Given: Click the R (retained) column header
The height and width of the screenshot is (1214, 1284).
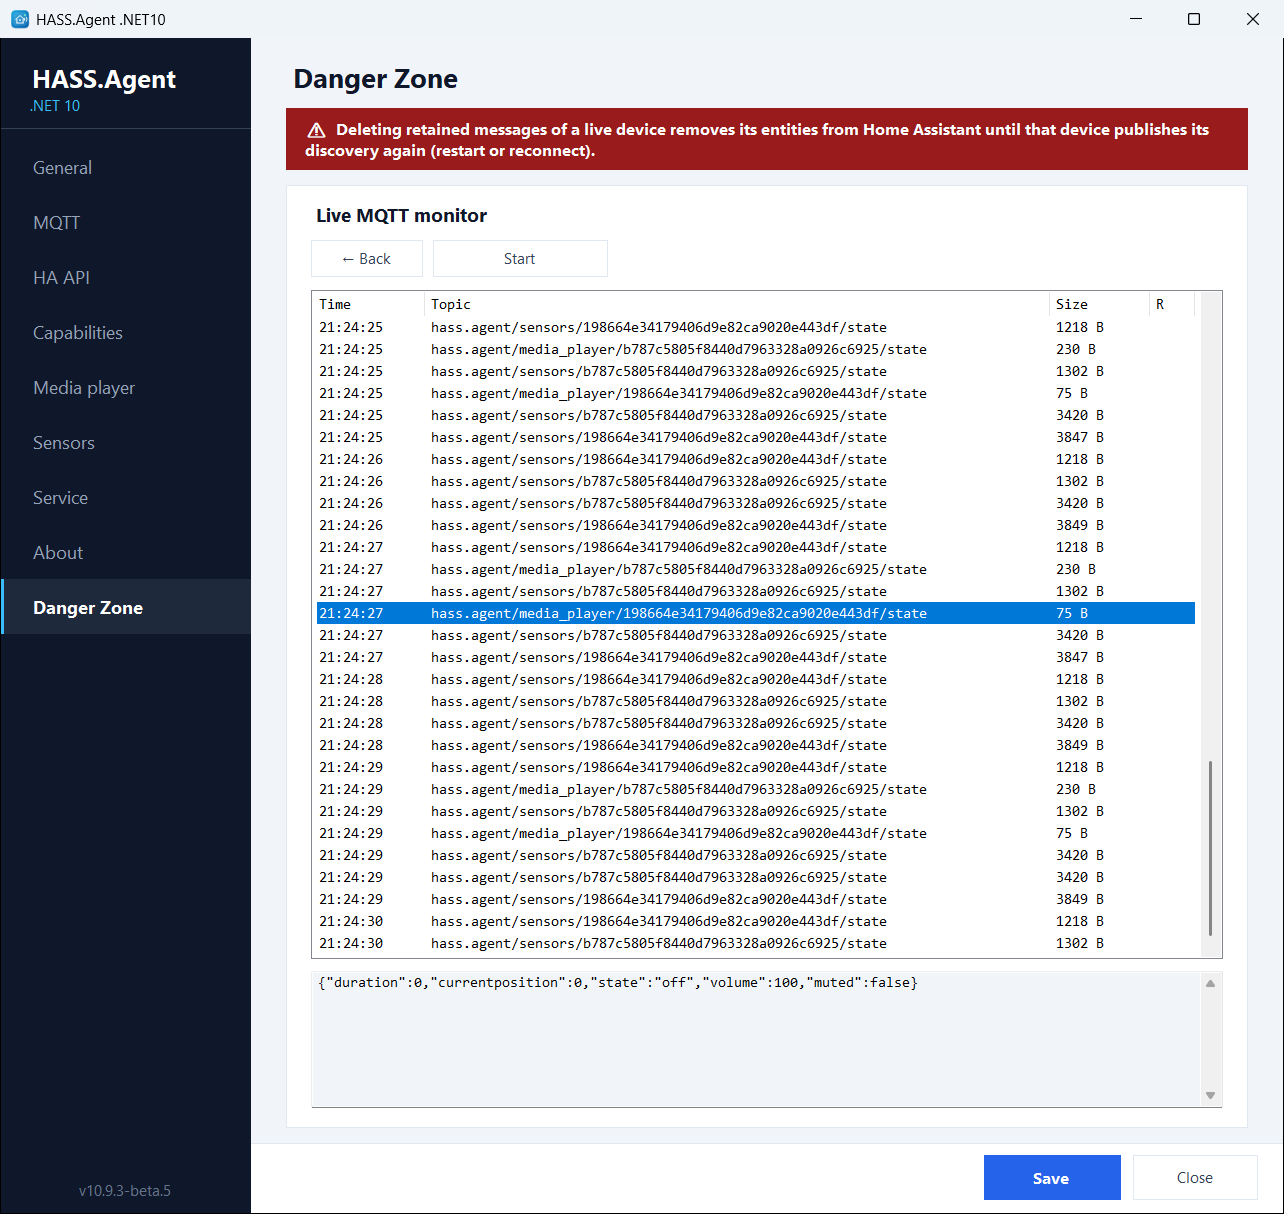Looking at the screenshot, I should tap(1172, 304).
